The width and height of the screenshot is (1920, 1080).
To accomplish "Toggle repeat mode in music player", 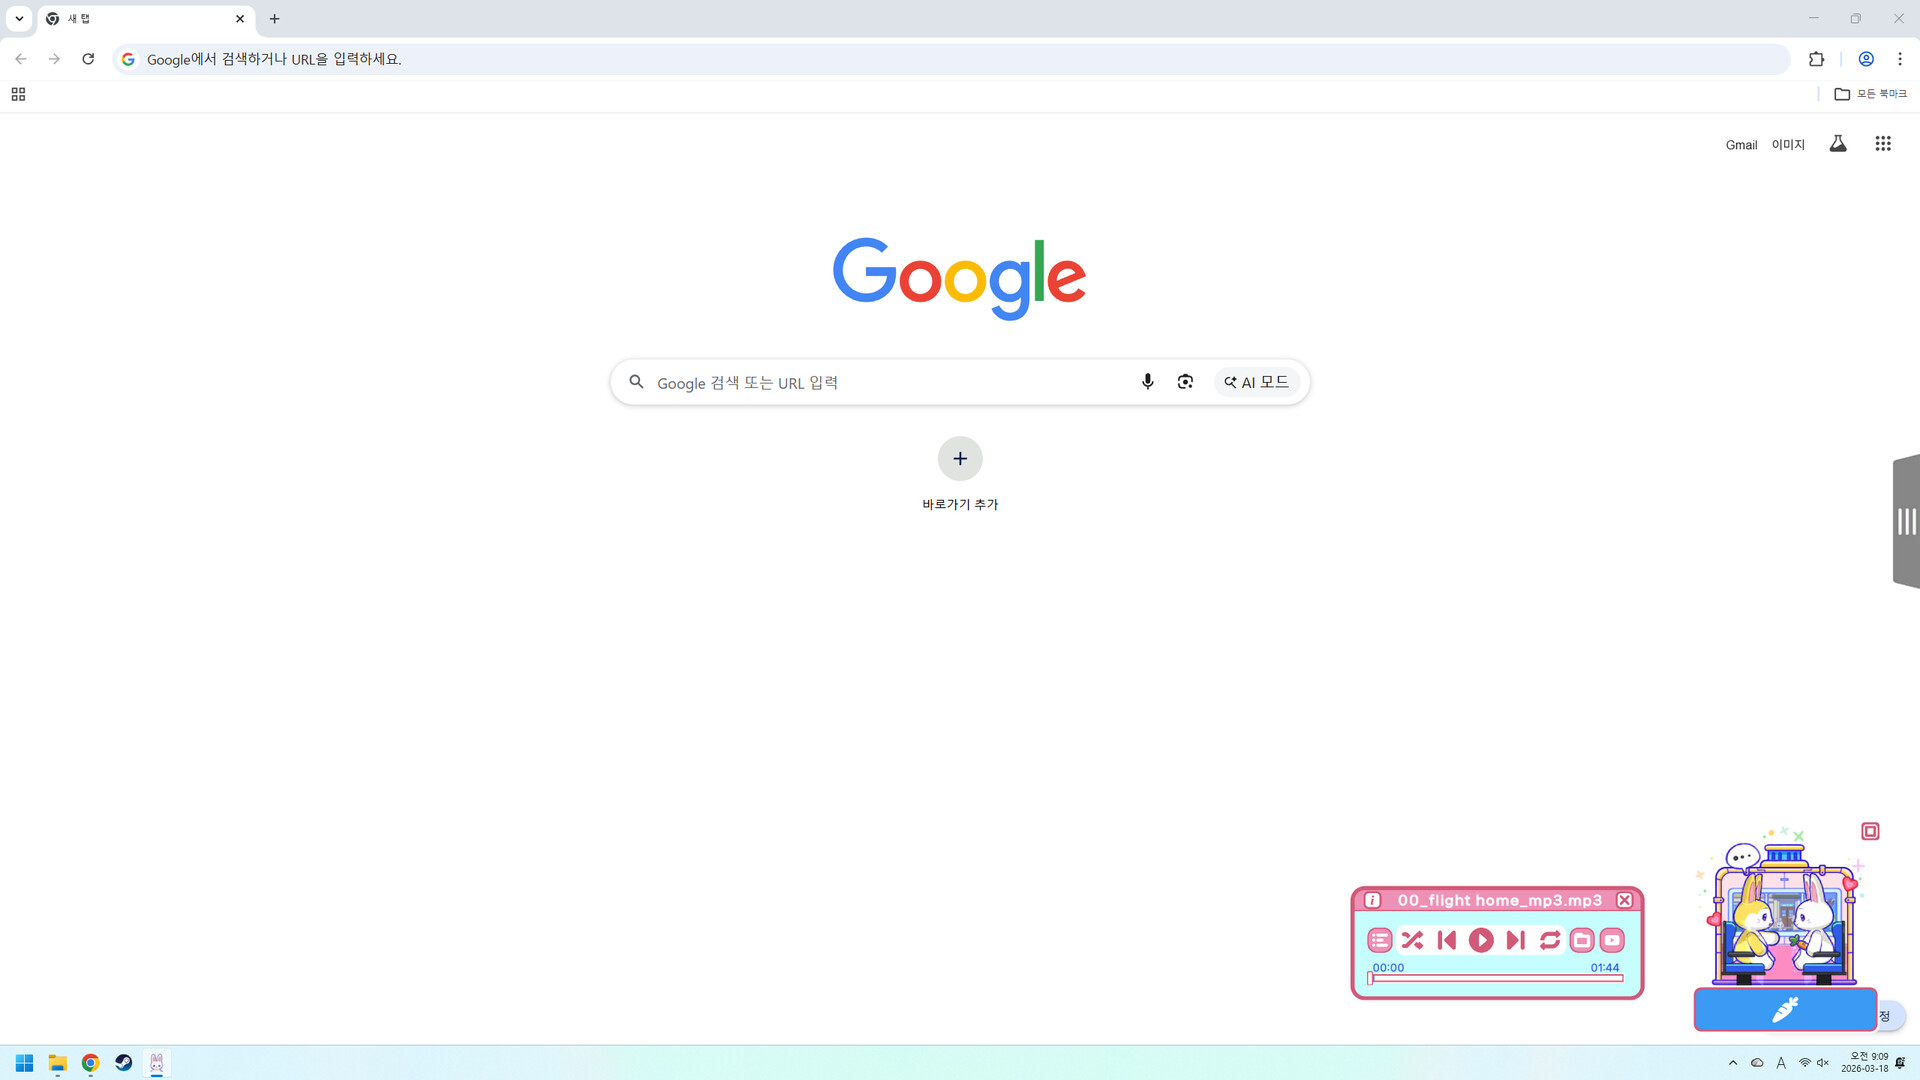I will click(1549, 940).
